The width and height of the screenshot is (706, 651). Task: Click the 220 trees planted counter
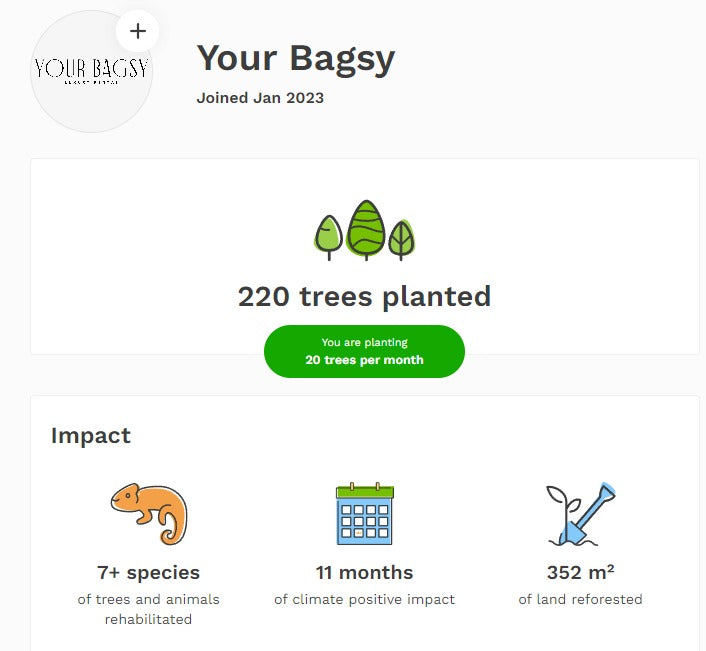(364, 297)
